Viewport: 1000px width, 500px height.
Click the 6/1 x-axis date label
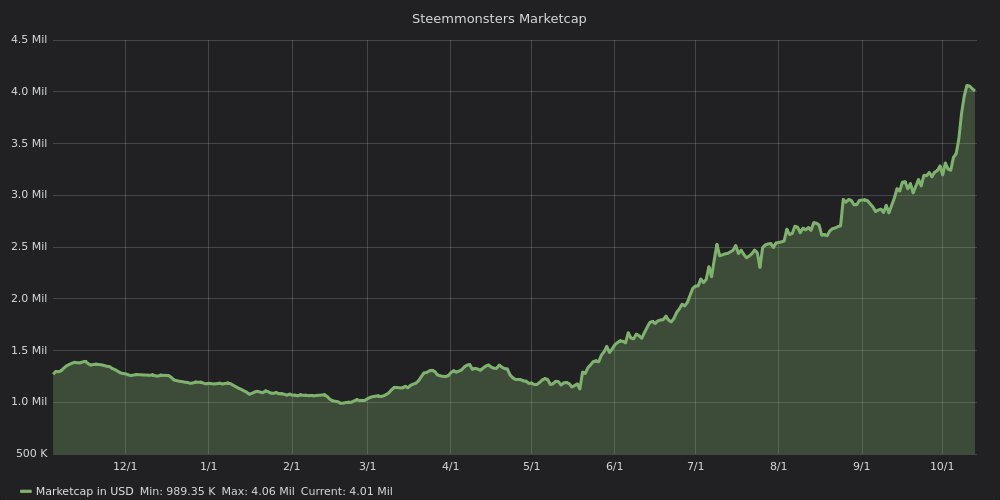[x=614, y=466]
